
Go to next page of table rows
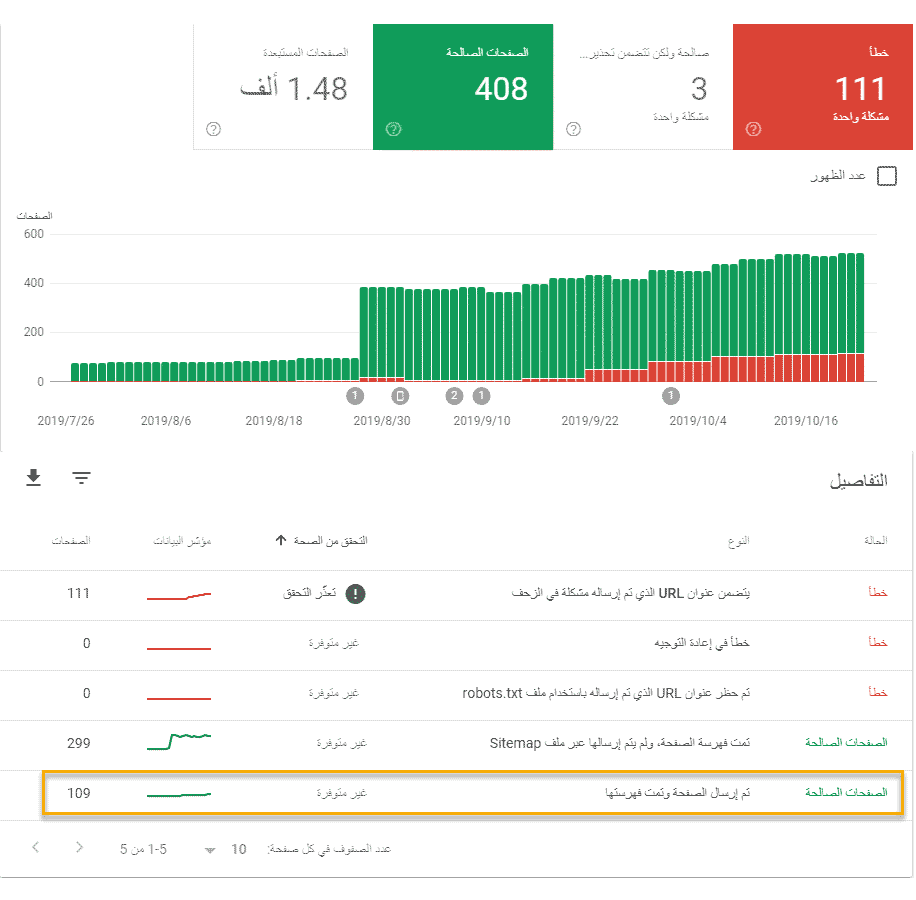point(80,848)
